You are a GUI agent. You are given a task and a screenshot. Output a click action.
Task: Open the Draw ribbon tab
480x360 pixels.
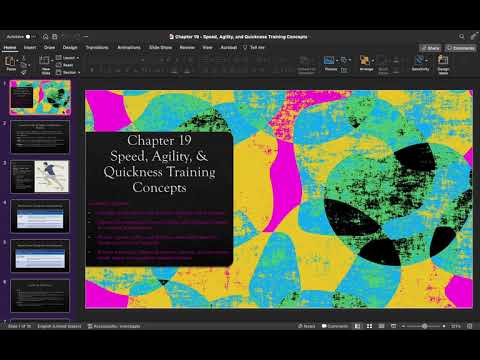click(x=49, y=48)
